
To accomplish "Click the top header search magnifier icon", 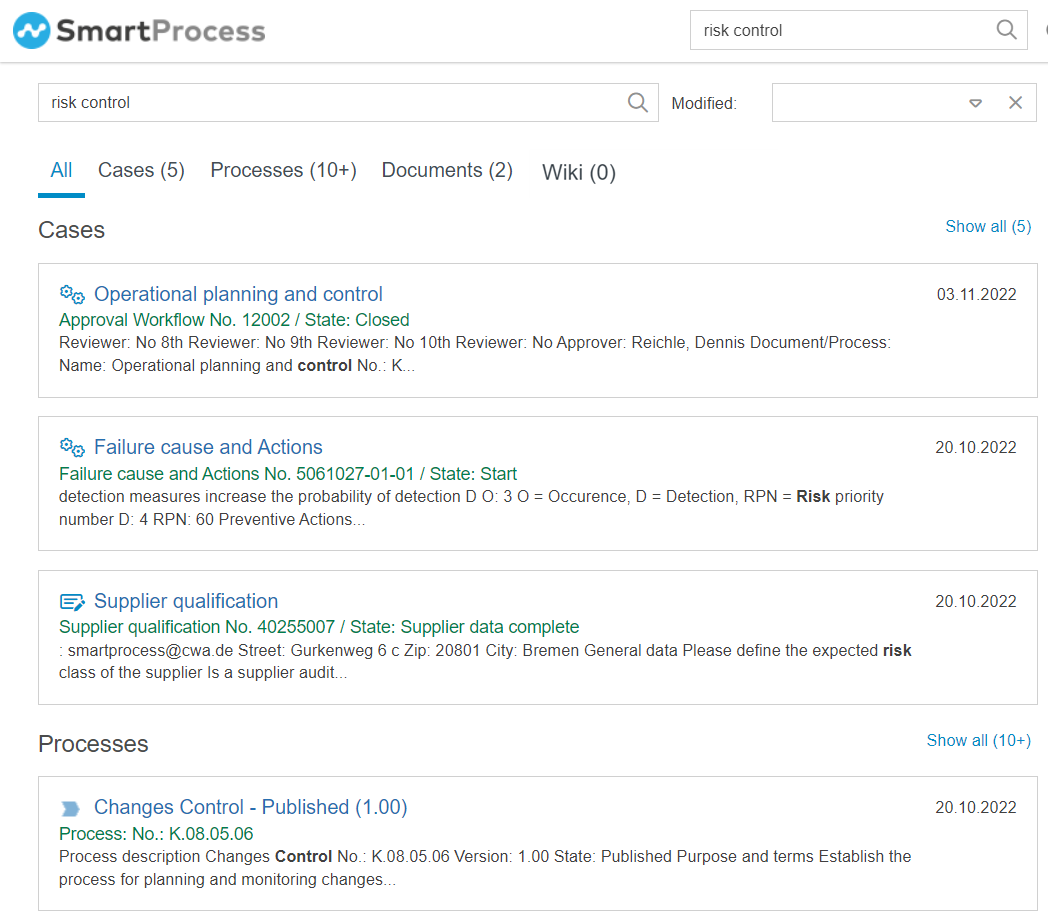I will (1006, 30).
